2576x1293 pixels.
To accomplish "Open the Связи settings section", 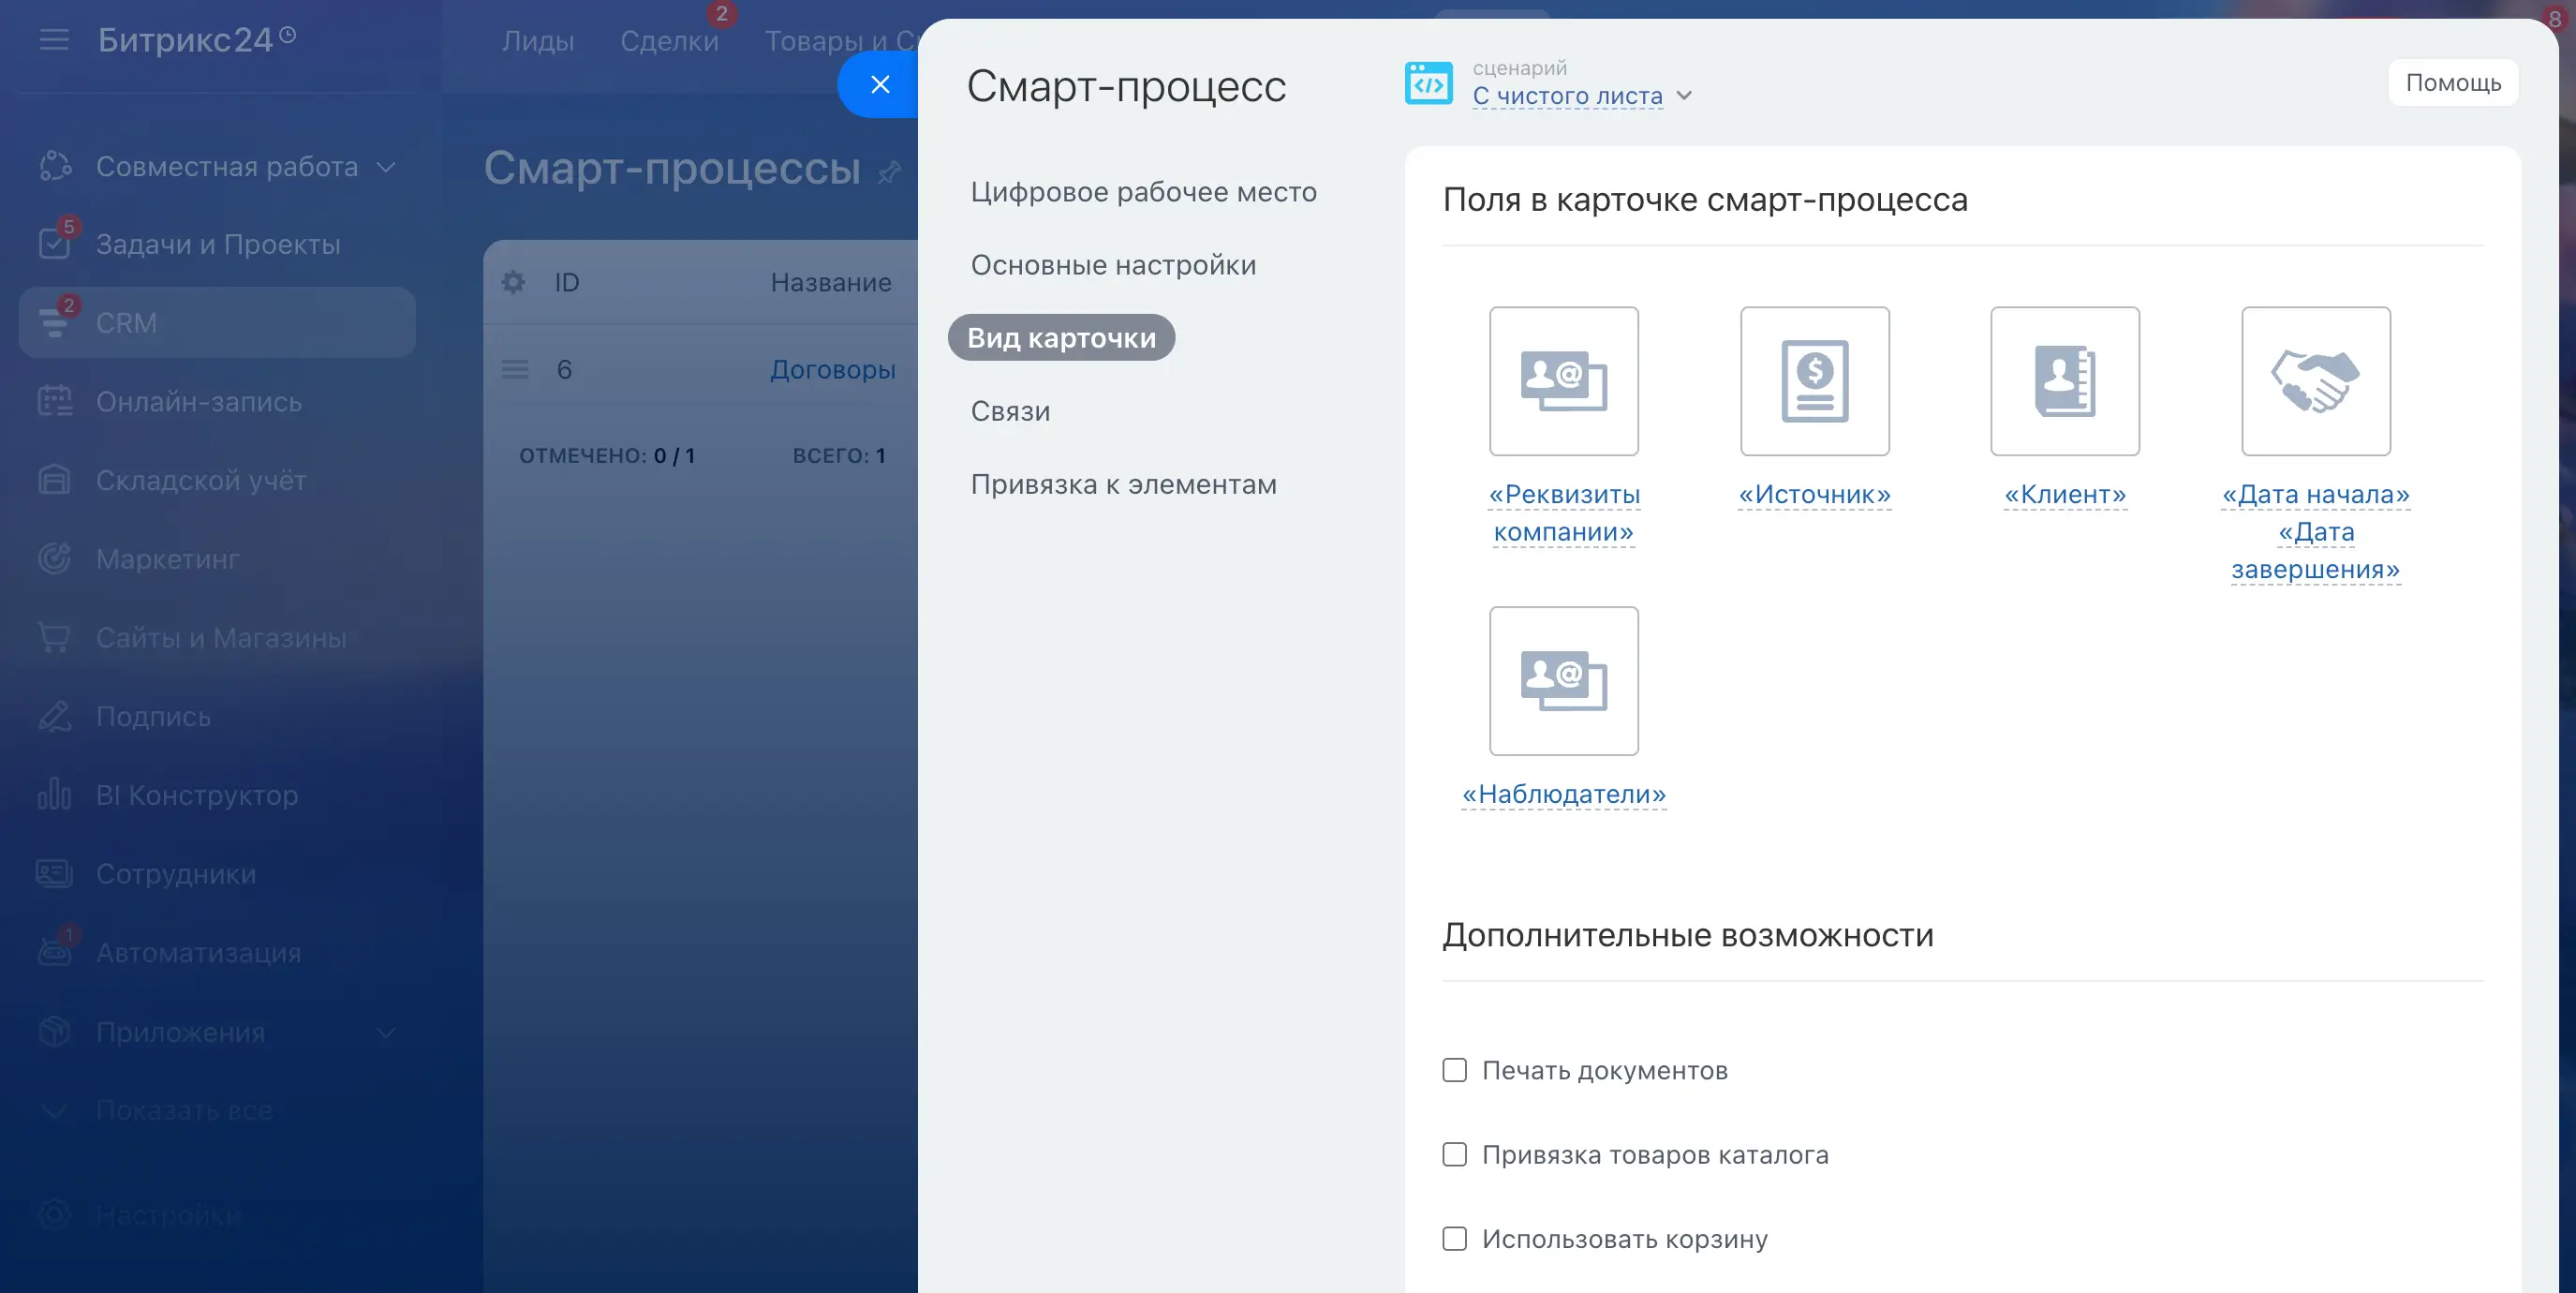I will pyautogui.click(x=1010, y=411).
